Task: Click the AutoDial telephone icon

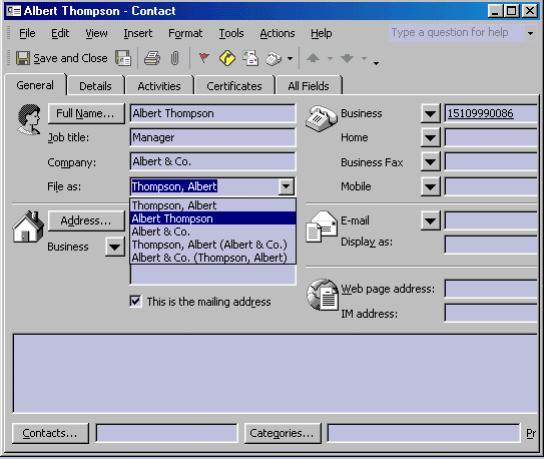Action: point(273,58)
